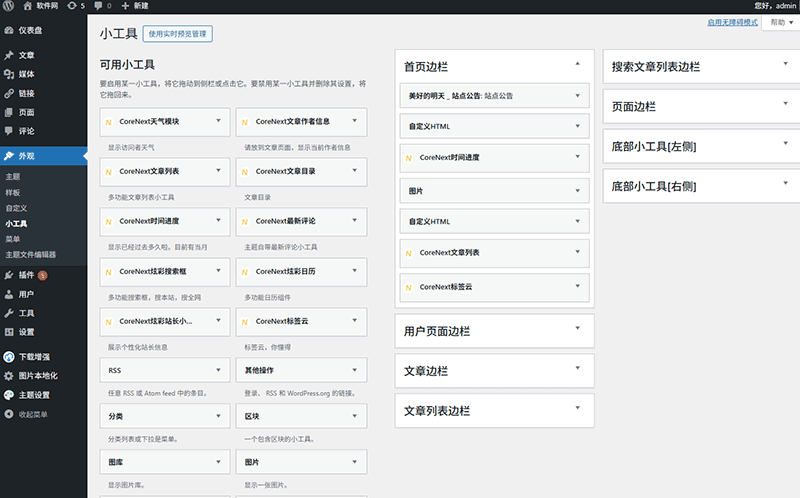Open 菜单 submenu item
Viewport: 800px width, 498px height.
tap(13, 239)
